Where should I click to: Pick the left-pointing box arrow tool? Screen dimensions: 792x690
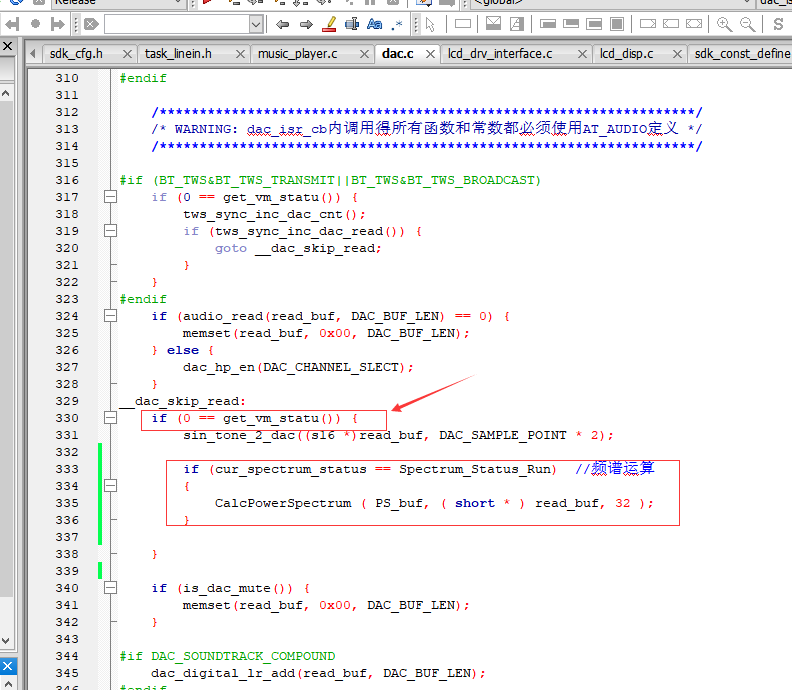point(671,24)
